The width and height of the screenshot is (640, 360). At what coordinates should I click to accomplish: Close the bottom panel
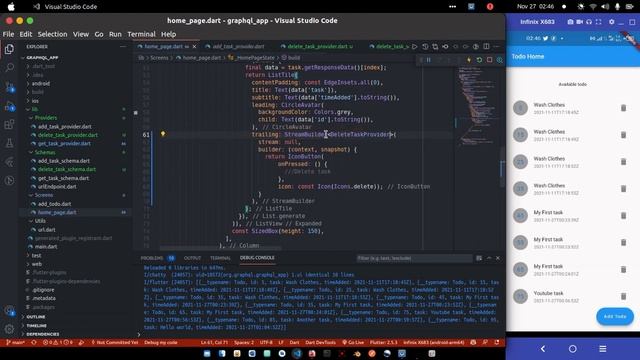point(498,258)
